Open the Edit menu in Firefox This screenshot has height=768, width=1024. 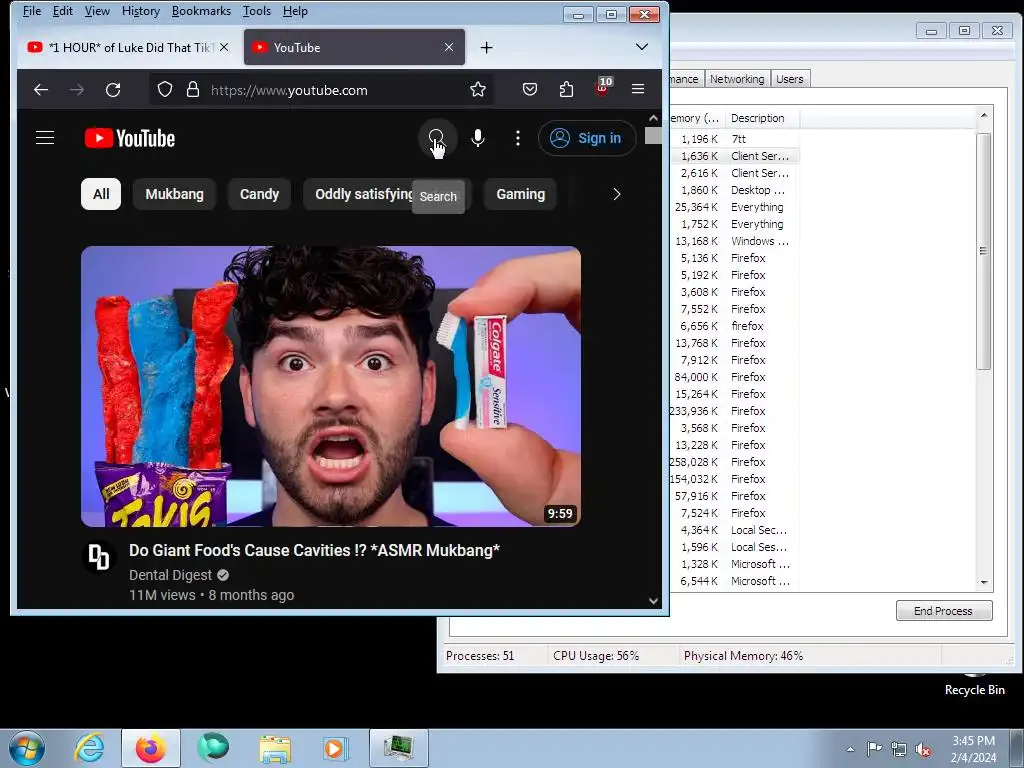tap(63, 11)
